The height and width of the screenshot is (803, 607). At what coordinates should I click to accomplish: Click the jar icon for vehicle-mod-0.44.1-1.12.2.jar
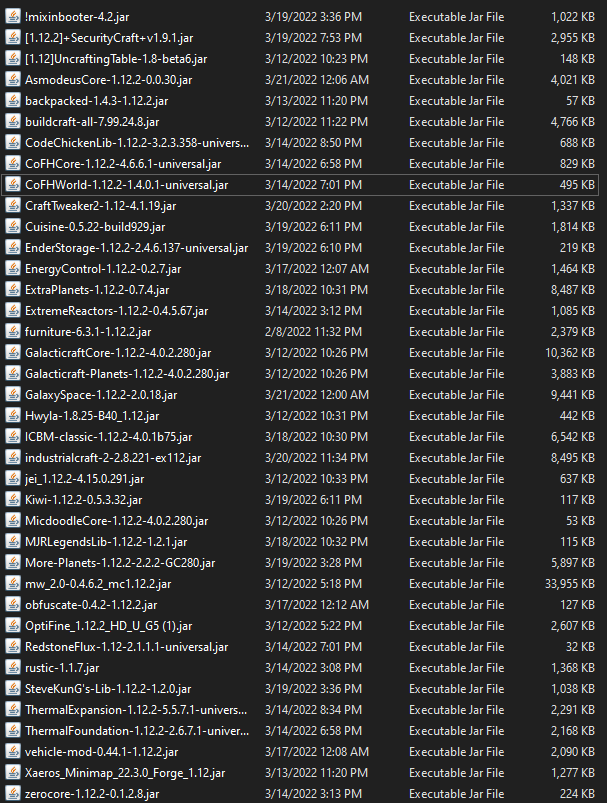tap(13, 751)
